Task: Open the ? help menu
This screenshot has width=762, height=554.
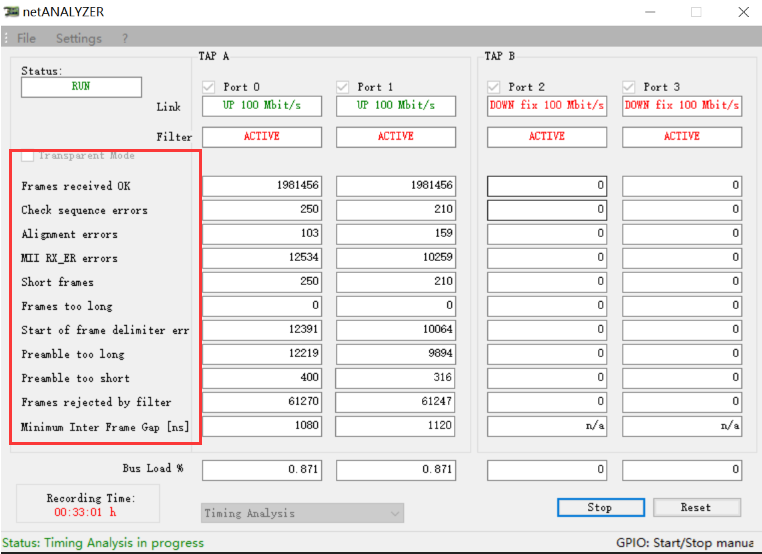Action: pos(125,38)
